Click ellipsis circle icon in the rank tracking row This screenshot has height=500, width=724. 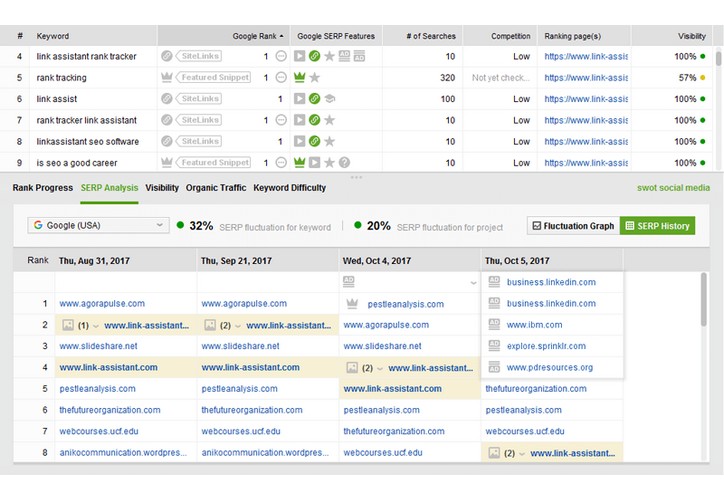pyautogui.click(x=281, y=77)
